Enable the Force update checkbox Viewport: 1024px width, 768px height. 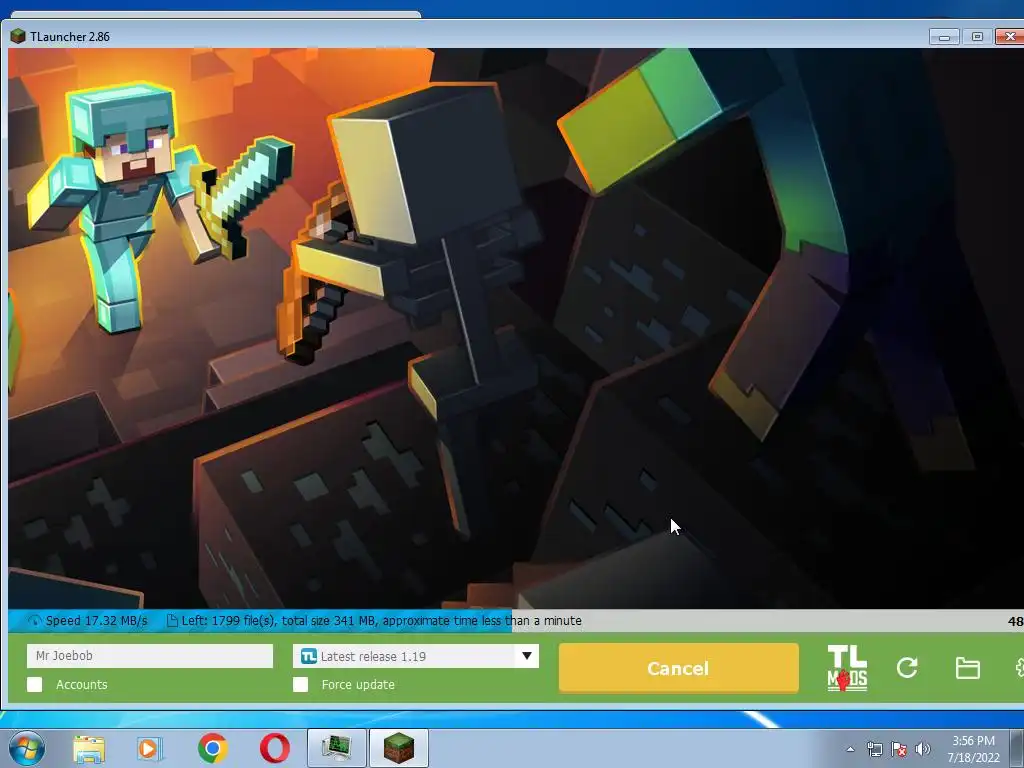coord(300,684)
